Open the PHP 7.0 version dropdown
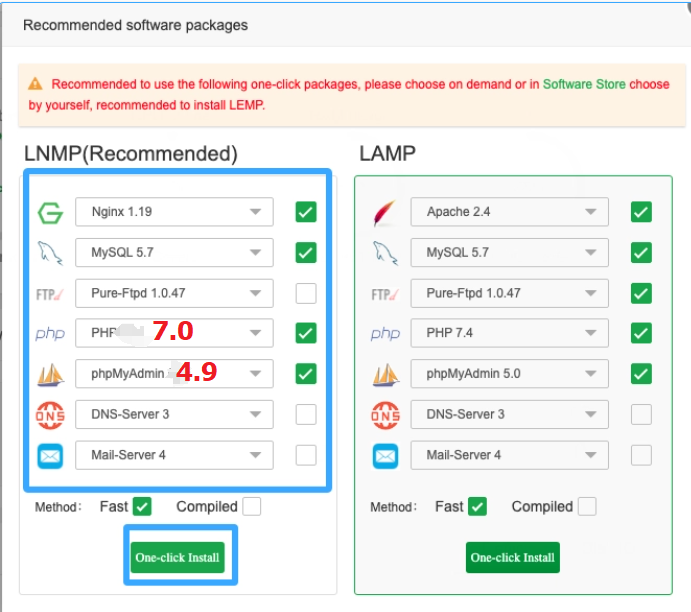The width and height of the screenshot is (691, 612). point(175,333)
